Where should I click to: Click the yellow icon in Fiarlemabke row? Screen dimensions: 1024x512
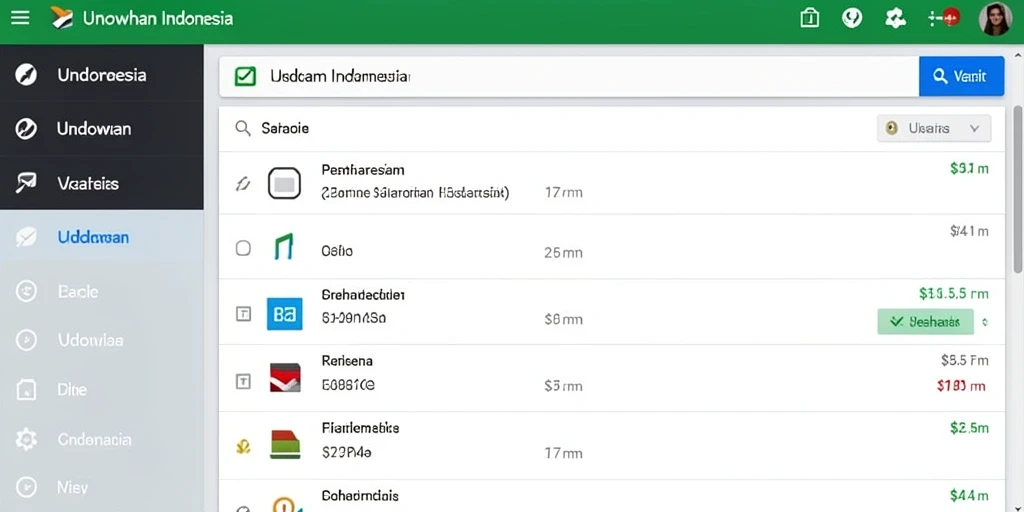[243, 447]
